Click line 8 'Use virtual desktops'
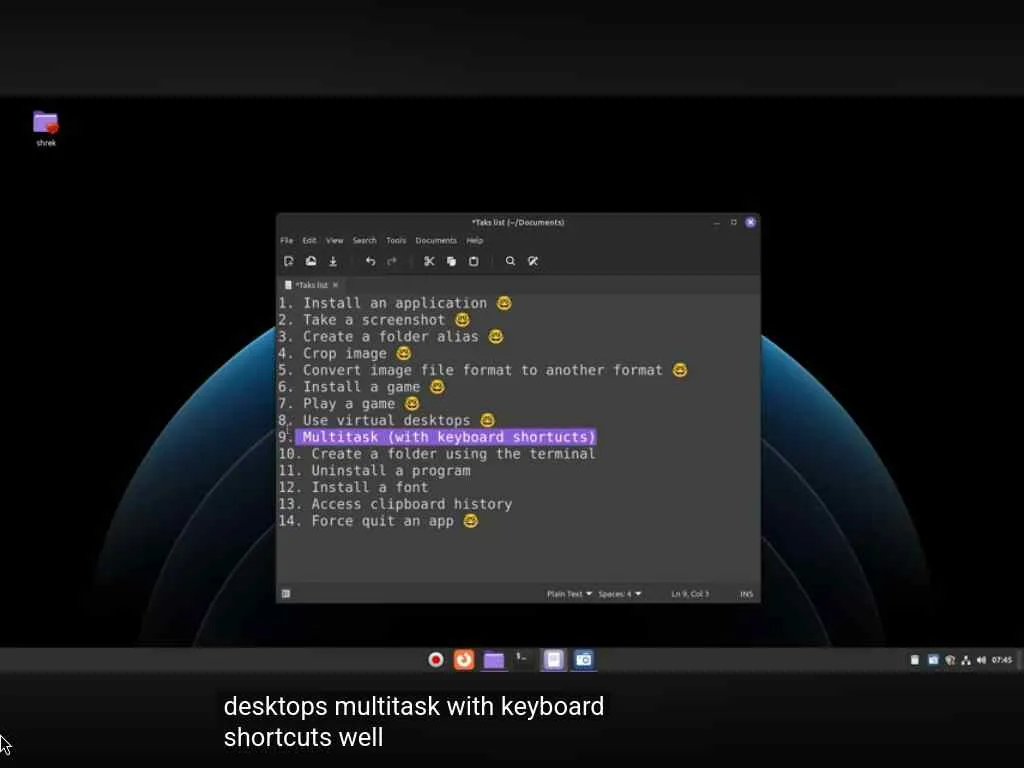This screenshot has width=1024, height=768. click(387, 421)
